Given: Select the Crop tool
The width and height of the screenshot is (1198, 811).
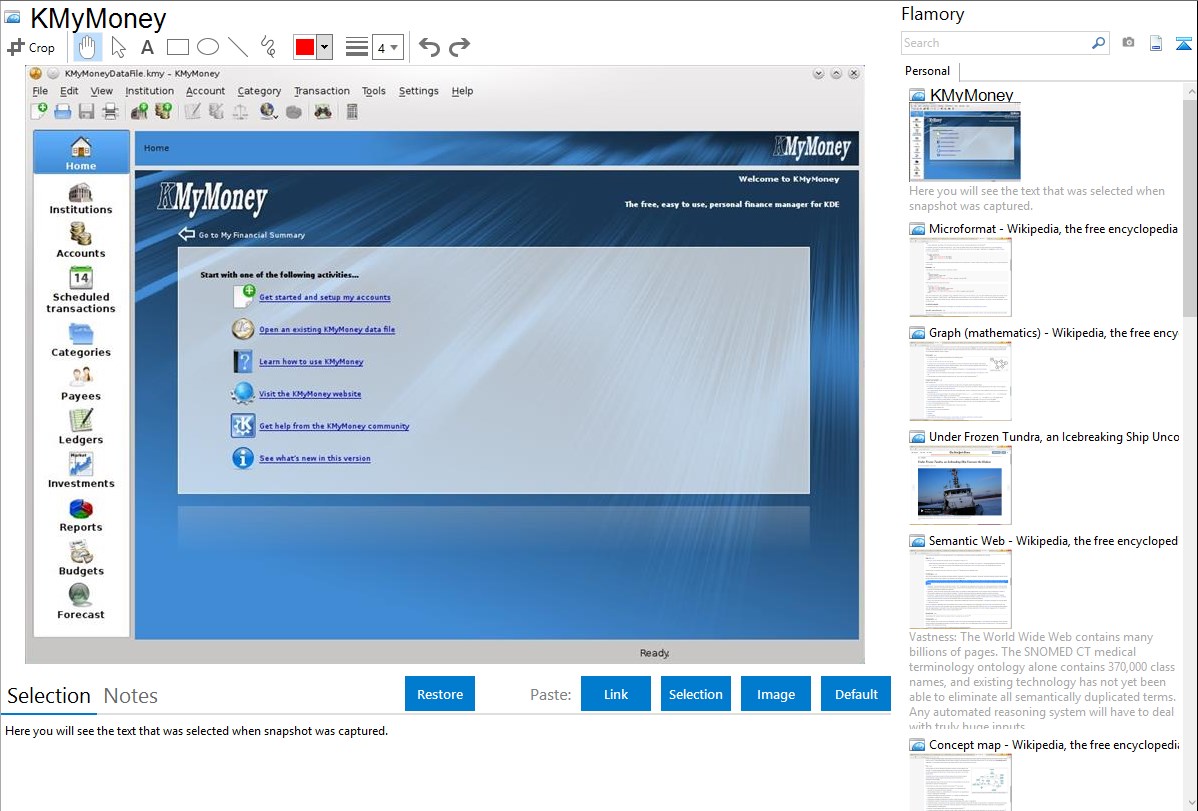Looking at the screenshot, I should tap(31, 47).
